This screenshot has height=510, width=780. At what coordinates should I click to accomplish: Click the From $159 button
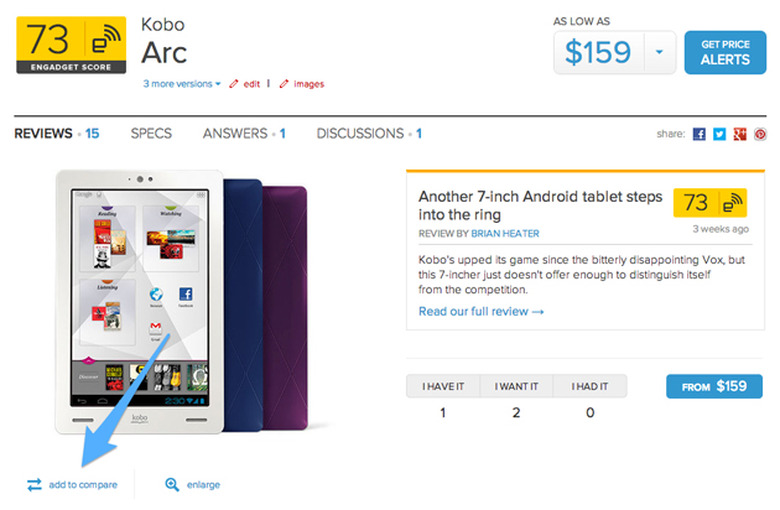click(x=714, y=387)
